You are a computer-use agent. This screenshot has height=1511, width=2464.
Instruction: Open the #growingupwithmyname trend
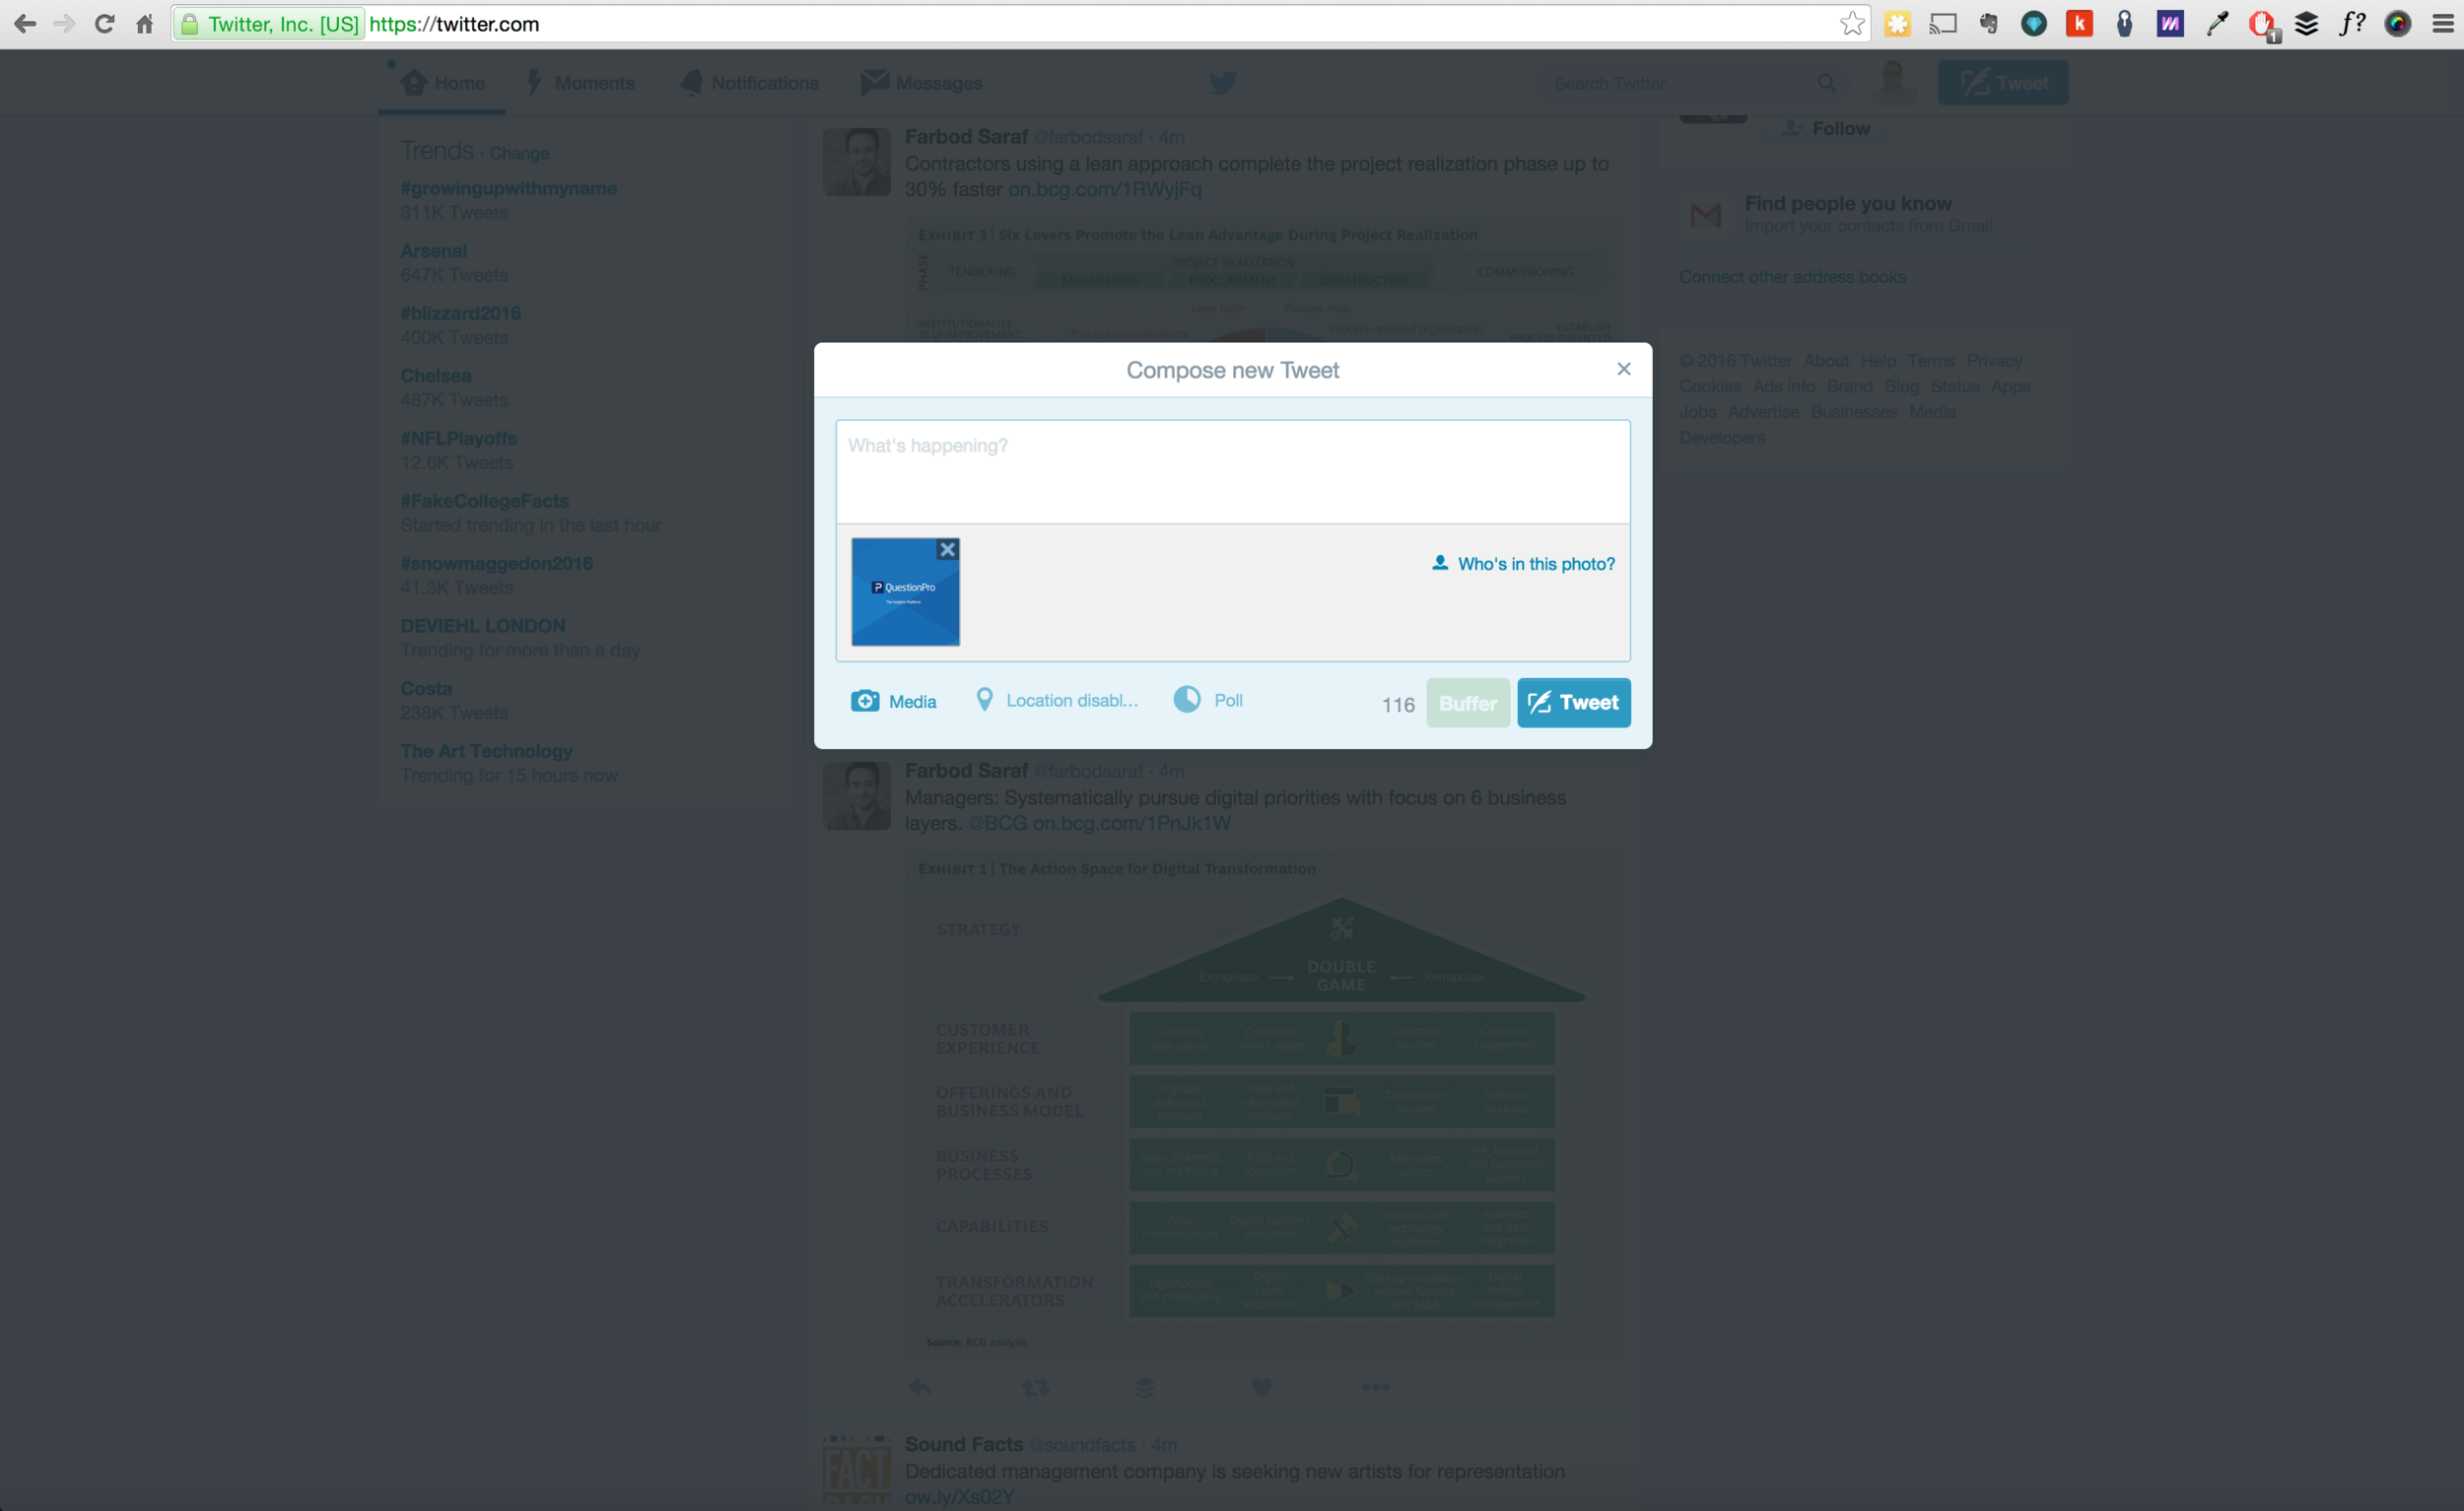(x=508, y=188)
